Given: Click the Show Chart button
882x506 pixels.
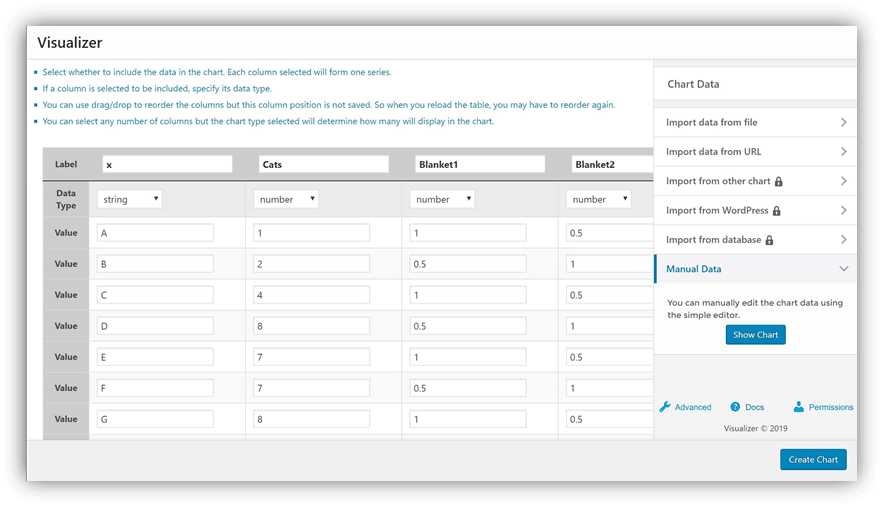Looking at the screenshot, I should [x=755, y=335].
